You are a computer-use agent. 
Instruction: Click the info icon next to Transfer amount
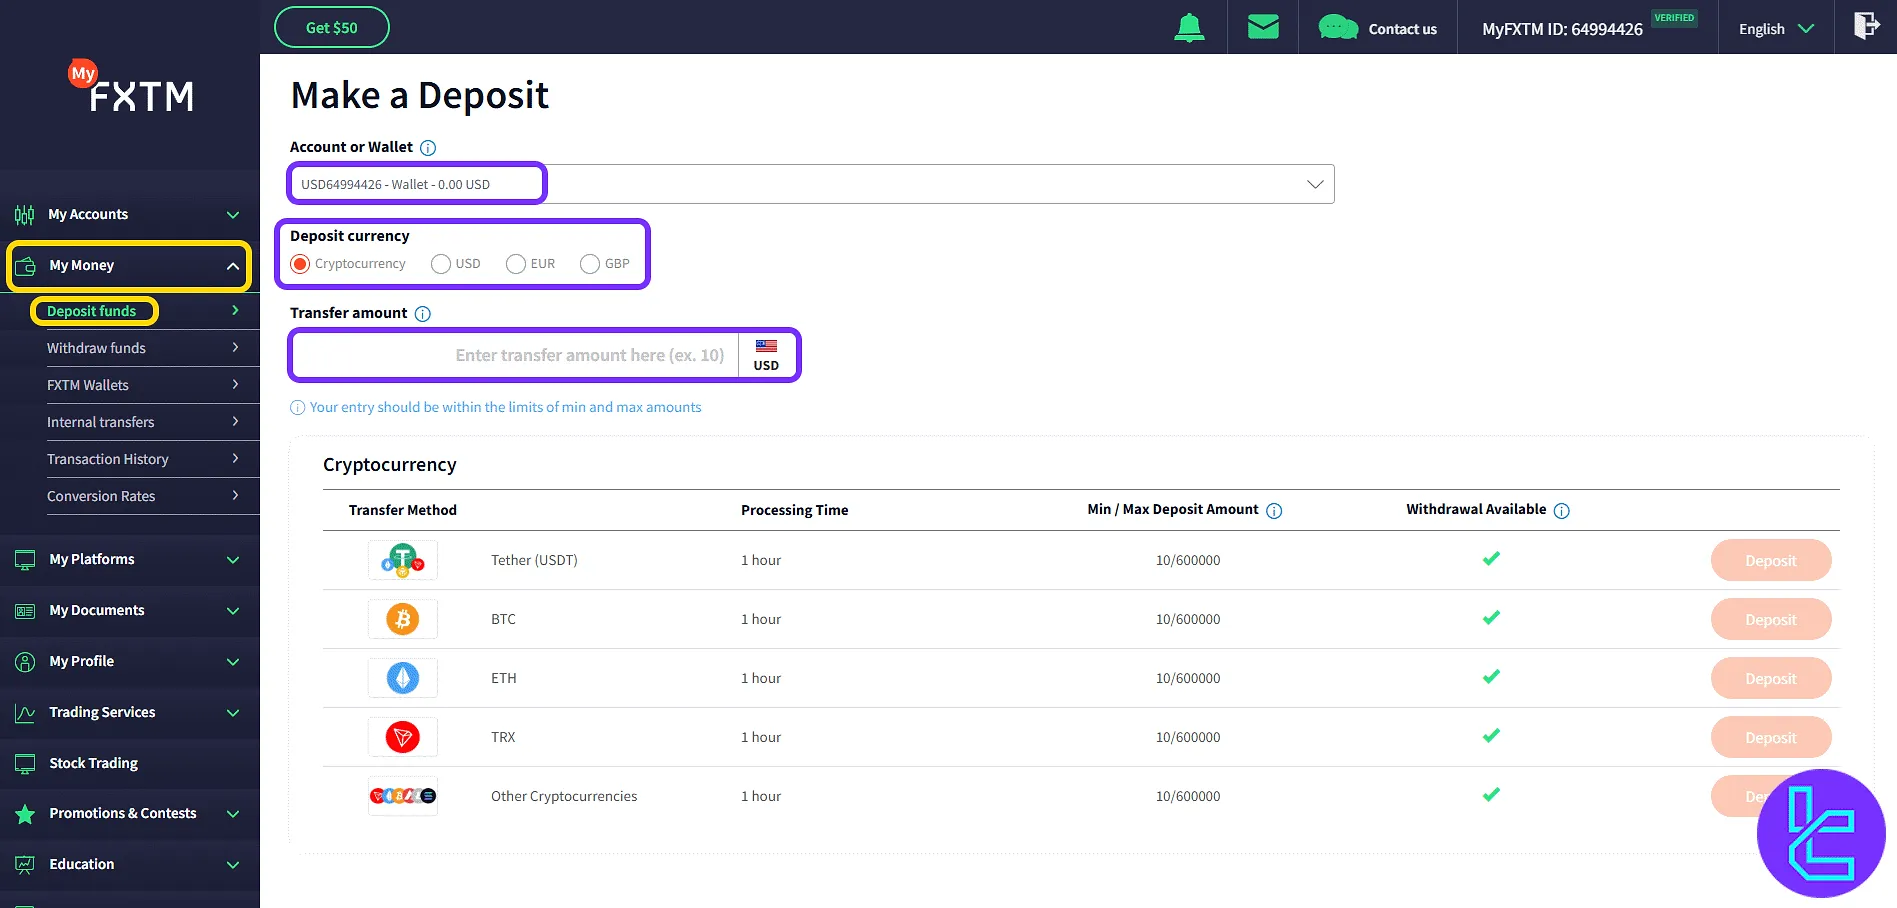pos(423,314)
